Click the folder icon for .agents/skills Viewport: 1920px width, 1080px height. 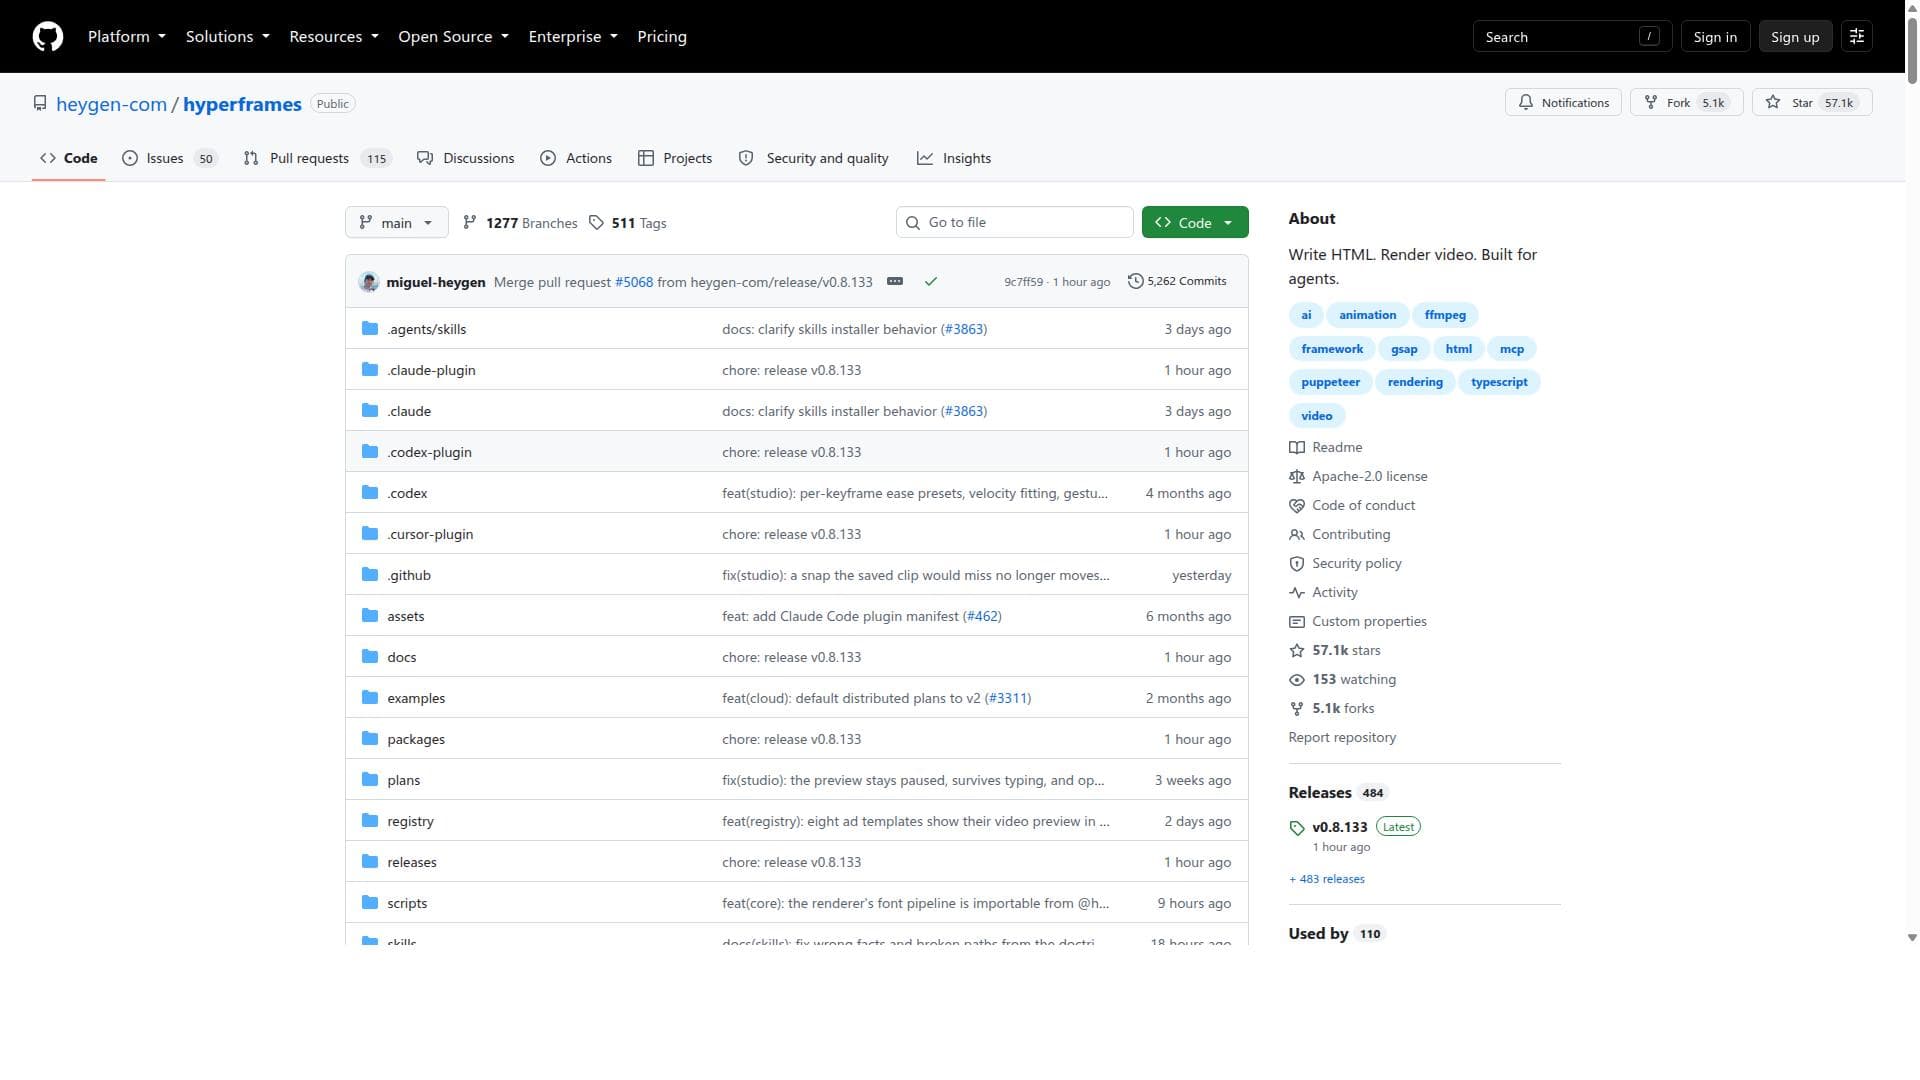(370, 329)
